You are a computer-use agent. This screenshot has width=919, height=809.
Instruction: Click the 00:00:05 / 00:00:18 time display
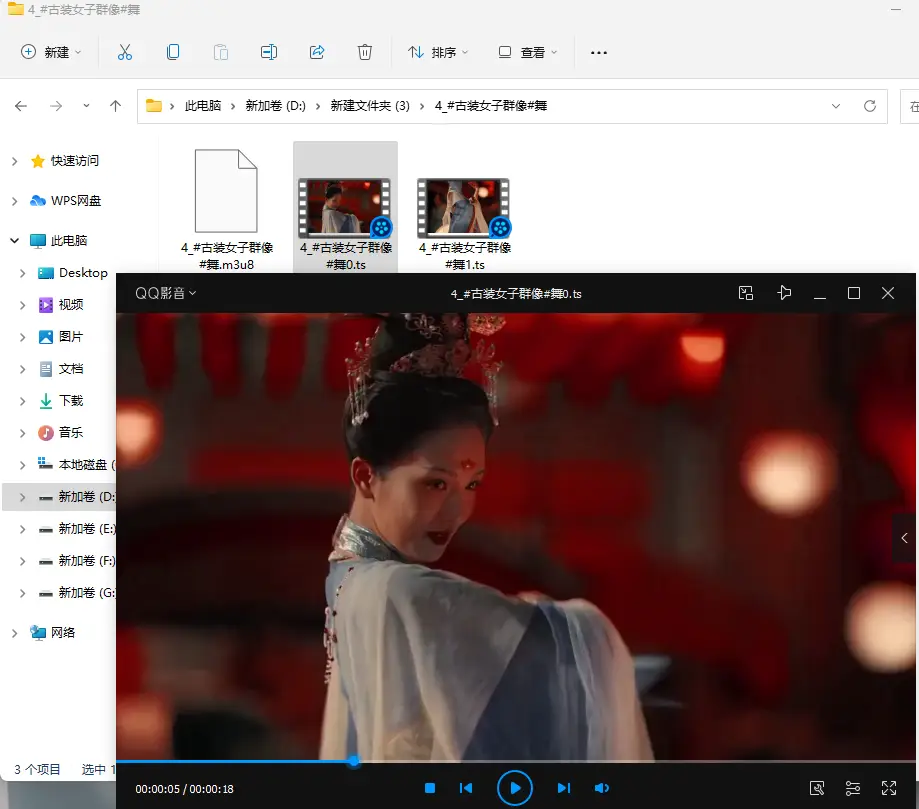(x=184, y=789)
